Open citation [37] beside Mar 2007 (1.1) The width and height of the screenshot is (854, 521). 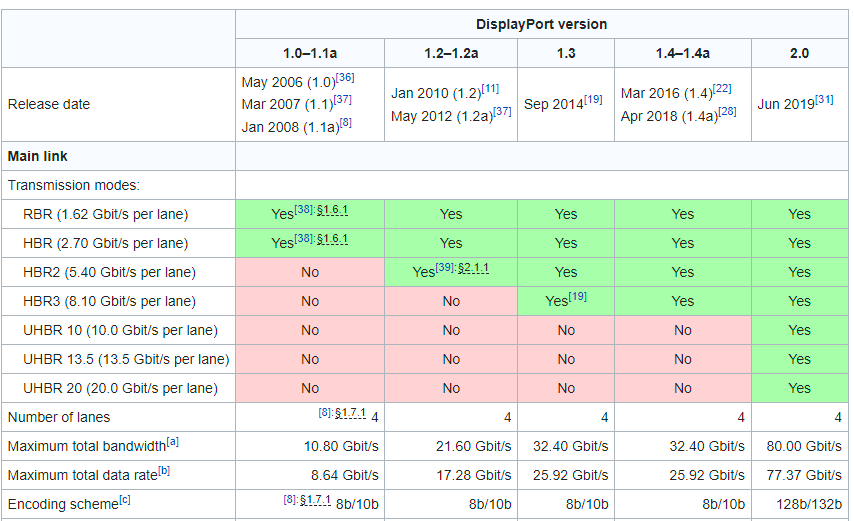point(343,100)
